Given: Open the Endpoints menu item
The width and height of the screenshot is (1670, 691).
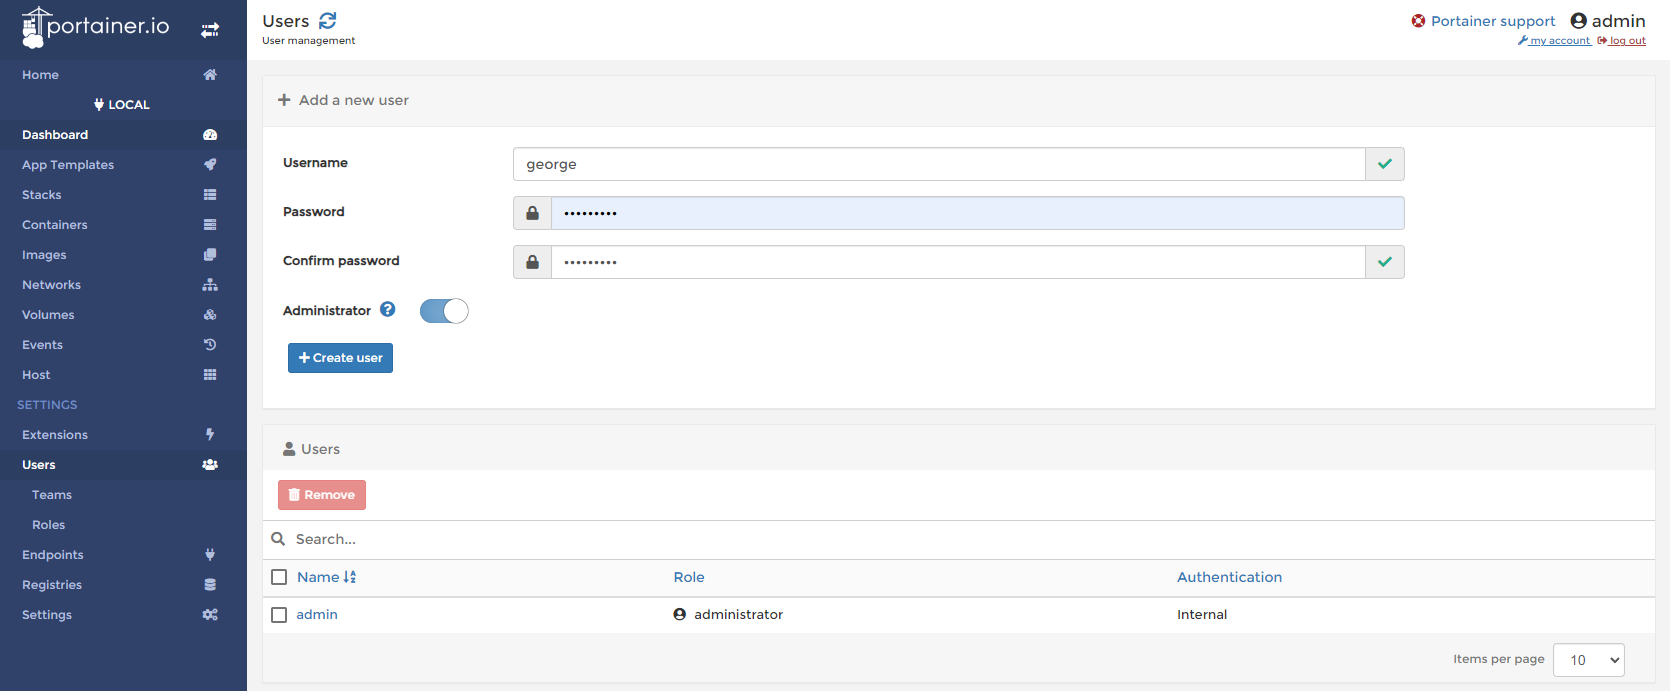Looking at the screenshot, I should pos(123,555).
